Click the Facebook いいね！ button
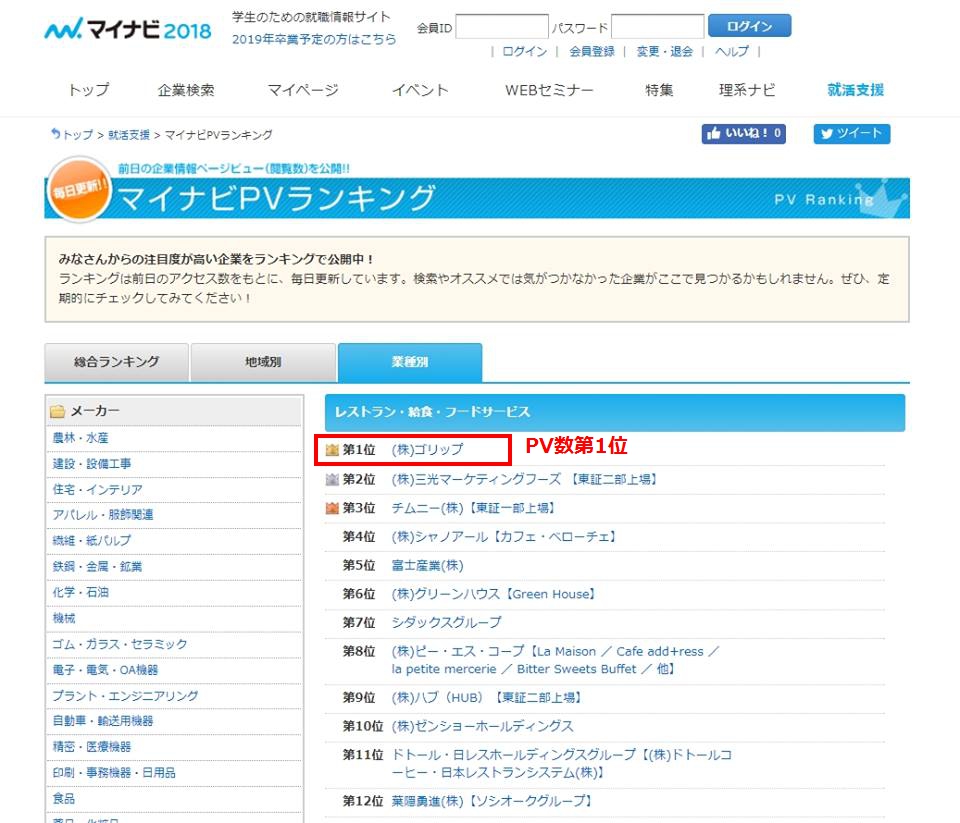This screenshot has height=823, width=960. tap(743, 133)
